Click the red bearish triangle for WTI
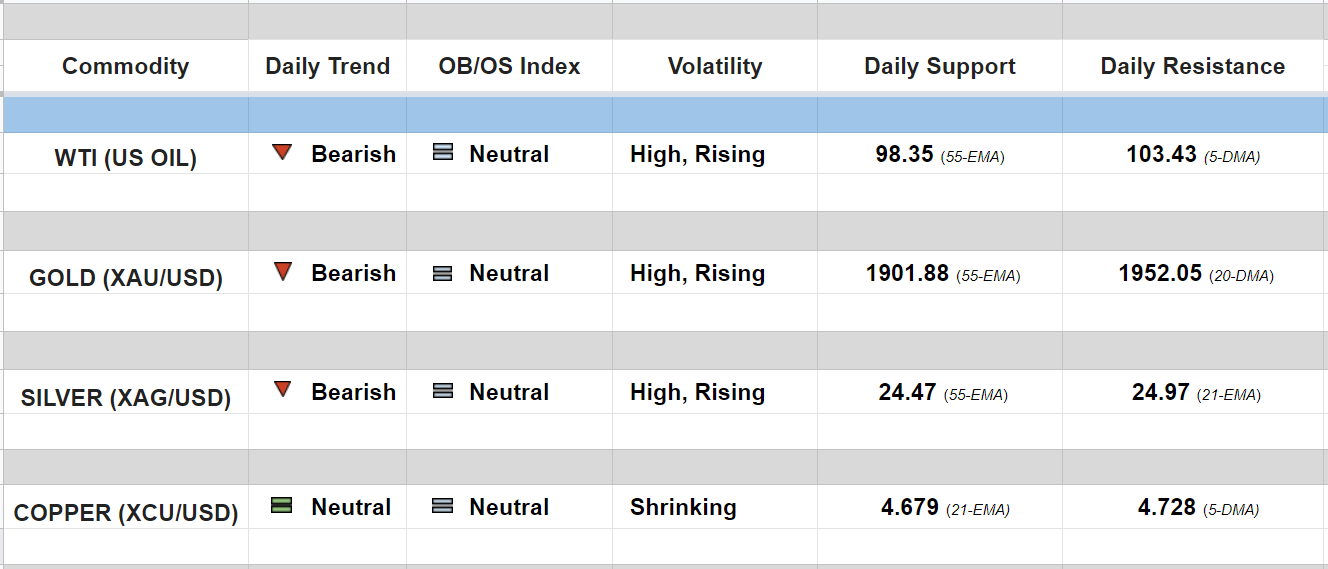The width and height of the screenshot is (1328, 569). pos(282,153)
